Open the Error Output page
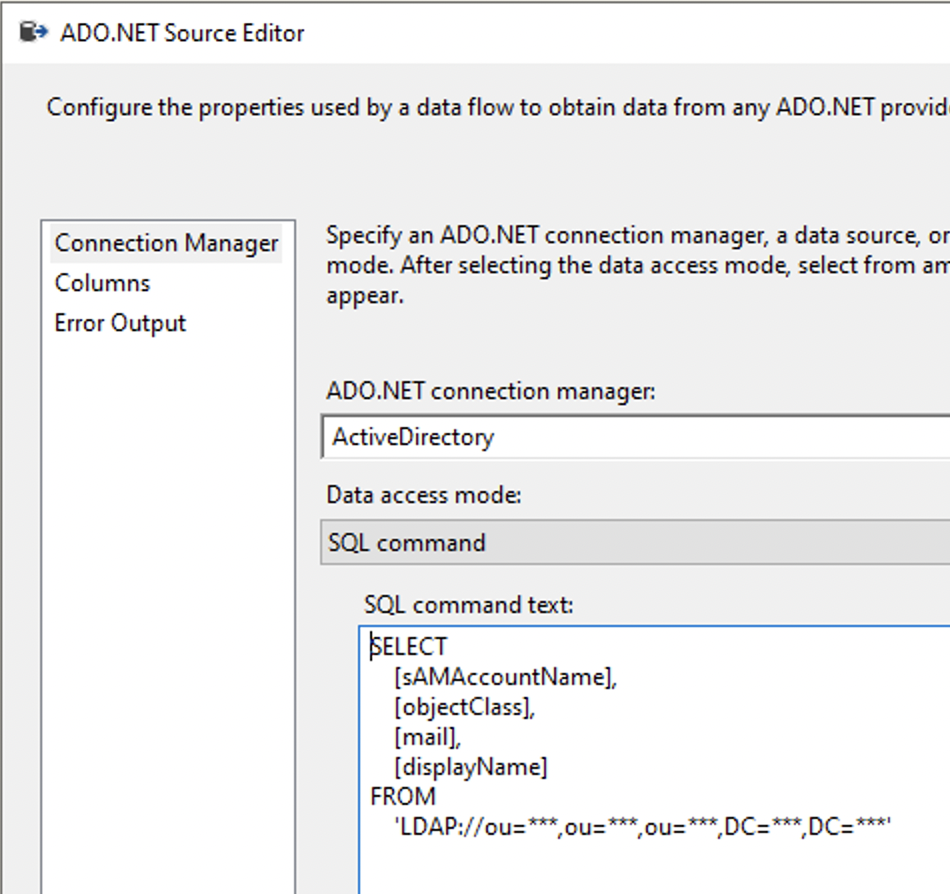This screenshot has height=894, width=950. click(120, 323)
